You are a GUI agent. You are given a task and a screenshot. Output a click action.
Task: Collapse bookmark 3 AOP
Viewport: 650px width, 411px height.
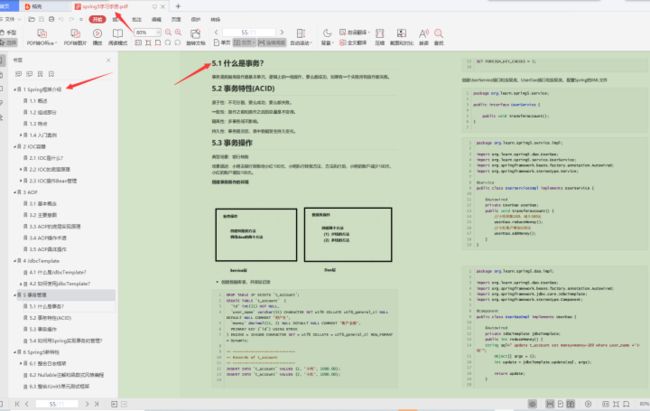[x=15, y=192]
